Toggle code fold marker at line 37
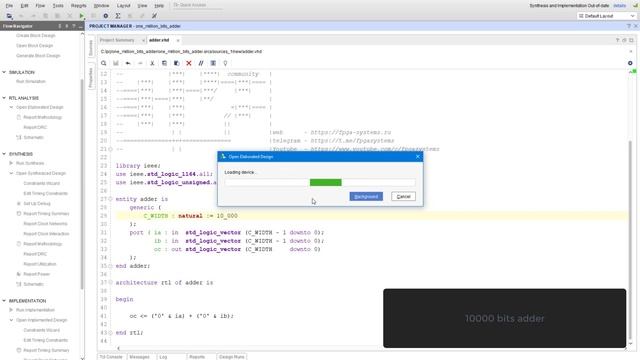The height and width of the screenshot is (360, 640). click(110, 282)
